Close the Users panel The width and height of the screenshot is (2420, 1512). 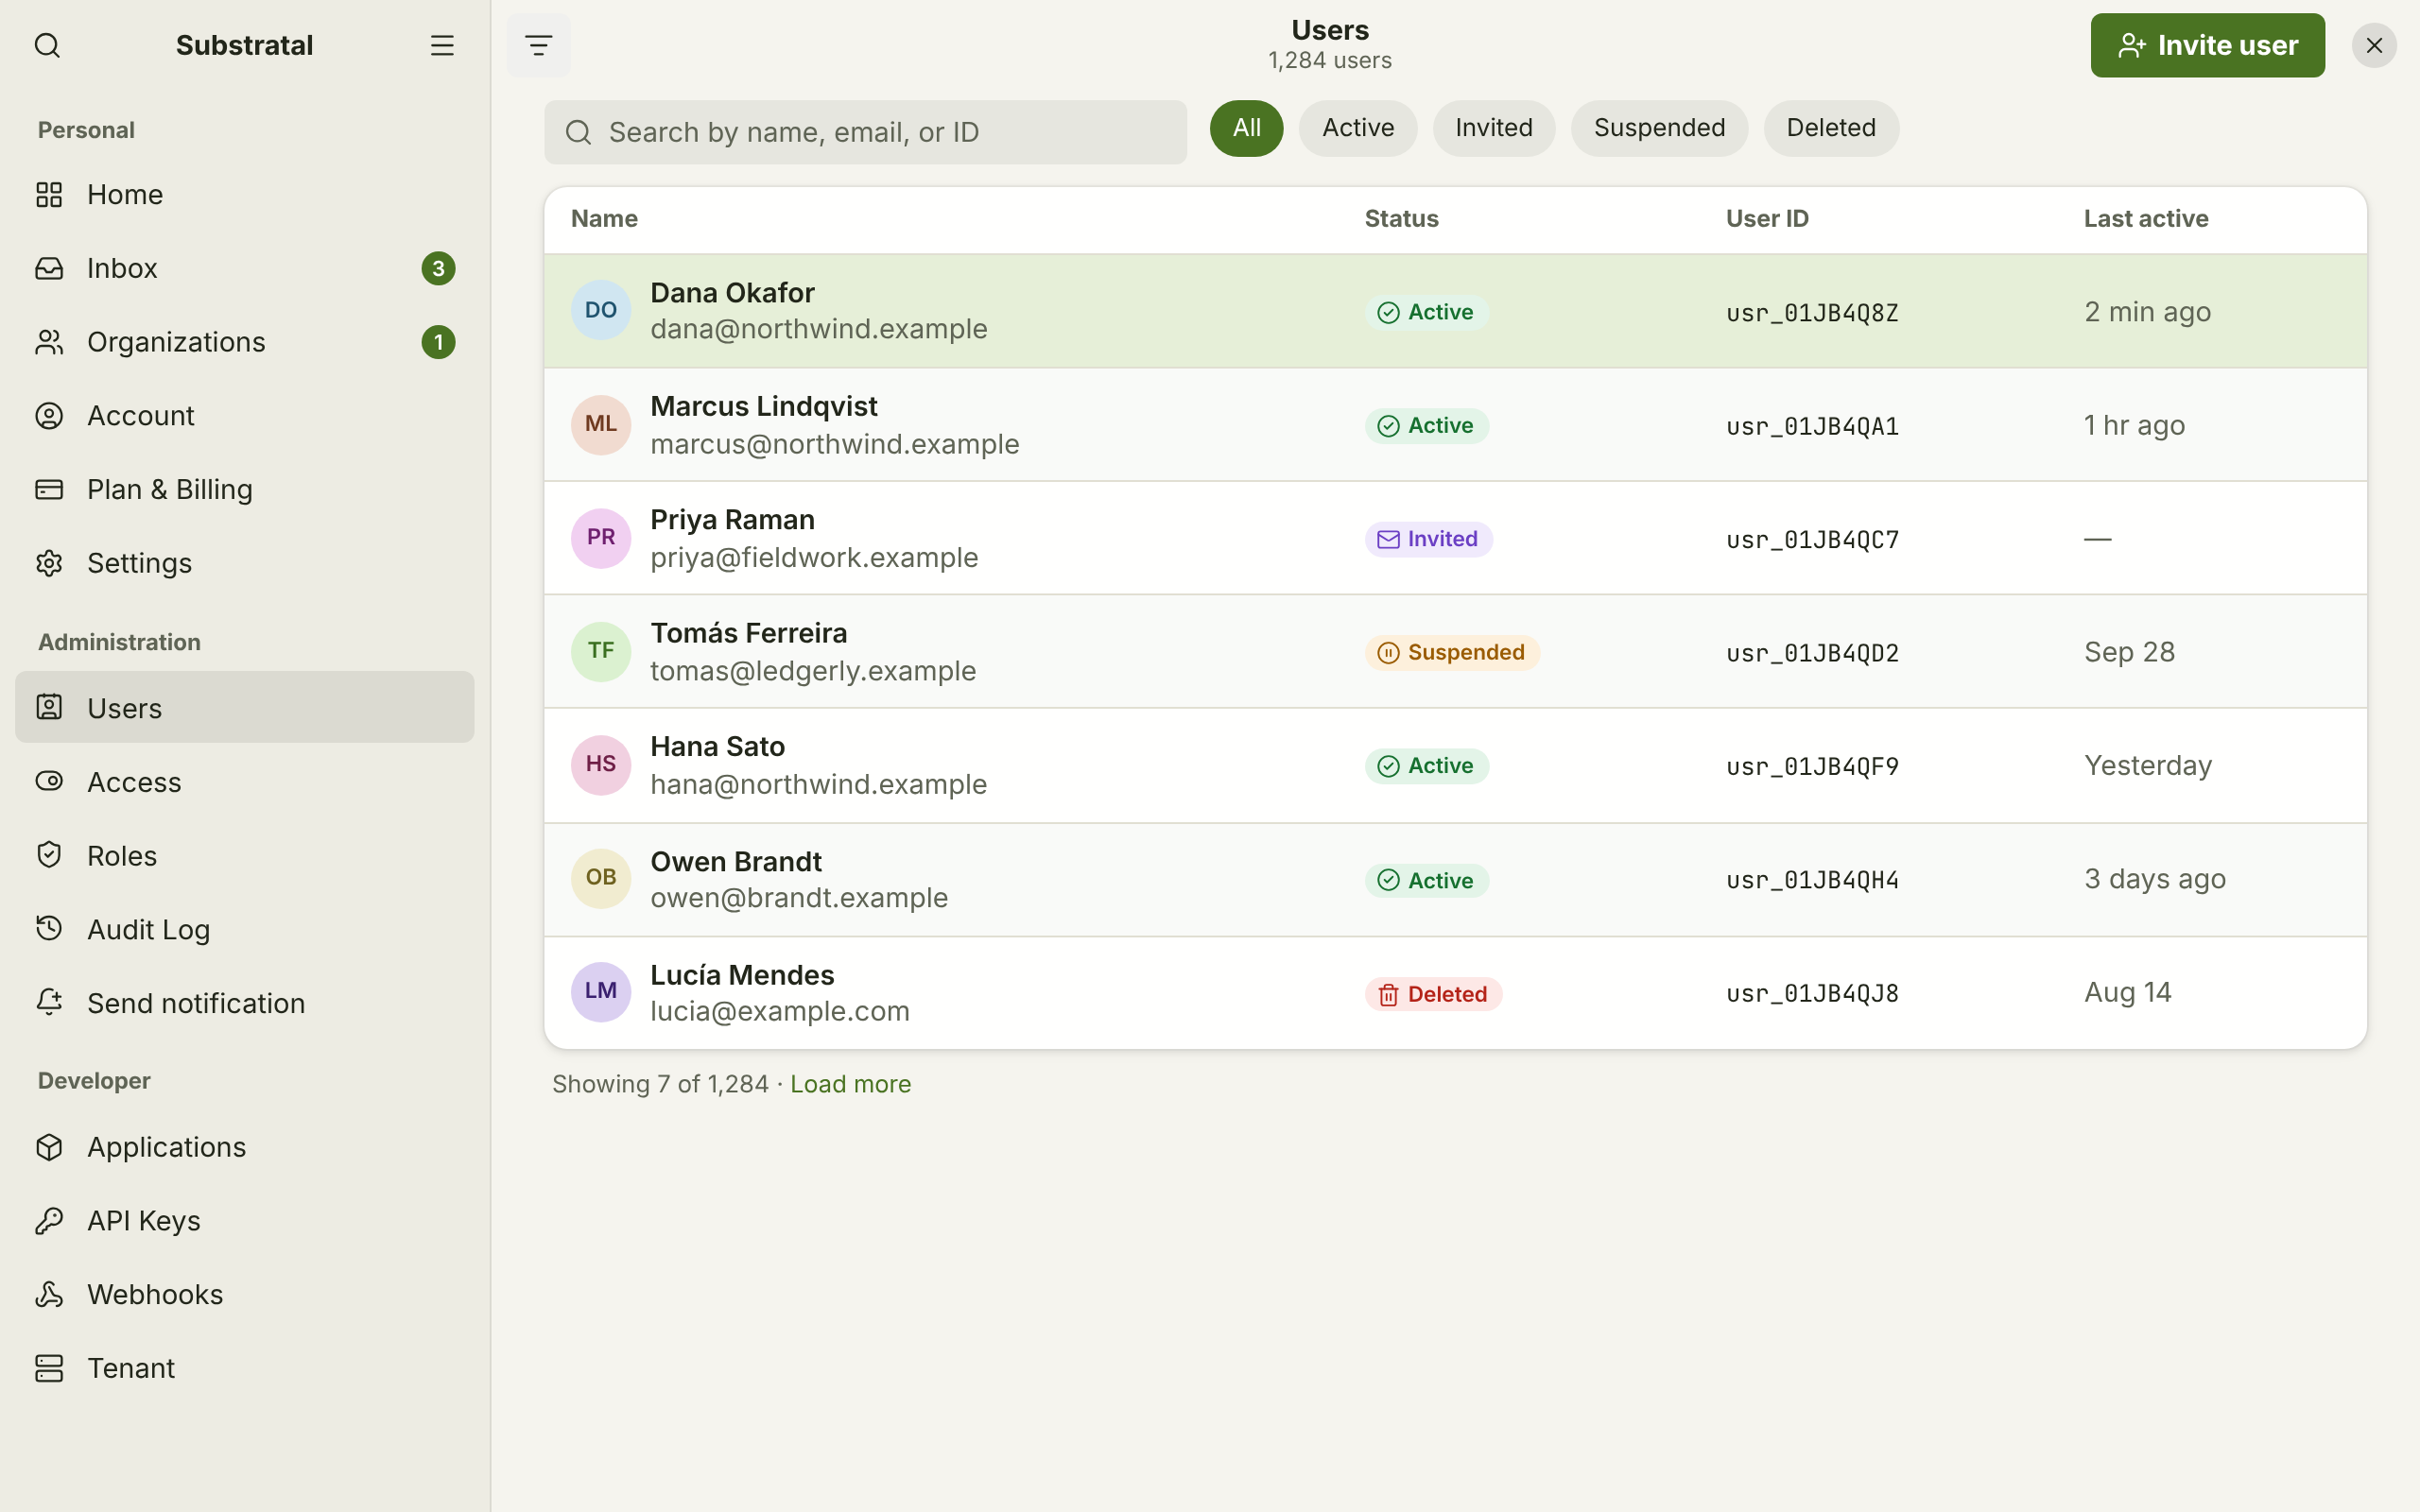click(x=2374, y=45)
